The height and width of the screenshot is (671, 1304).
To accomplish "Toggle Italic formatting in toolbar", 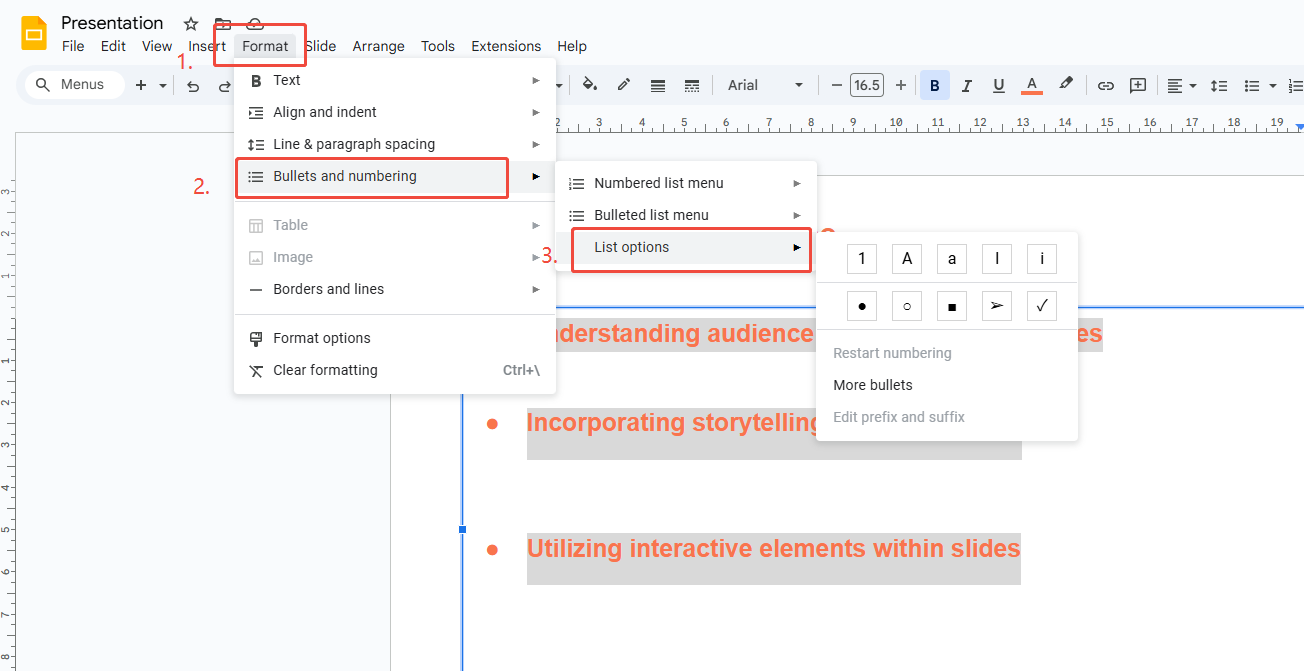I will coord(966,86).
